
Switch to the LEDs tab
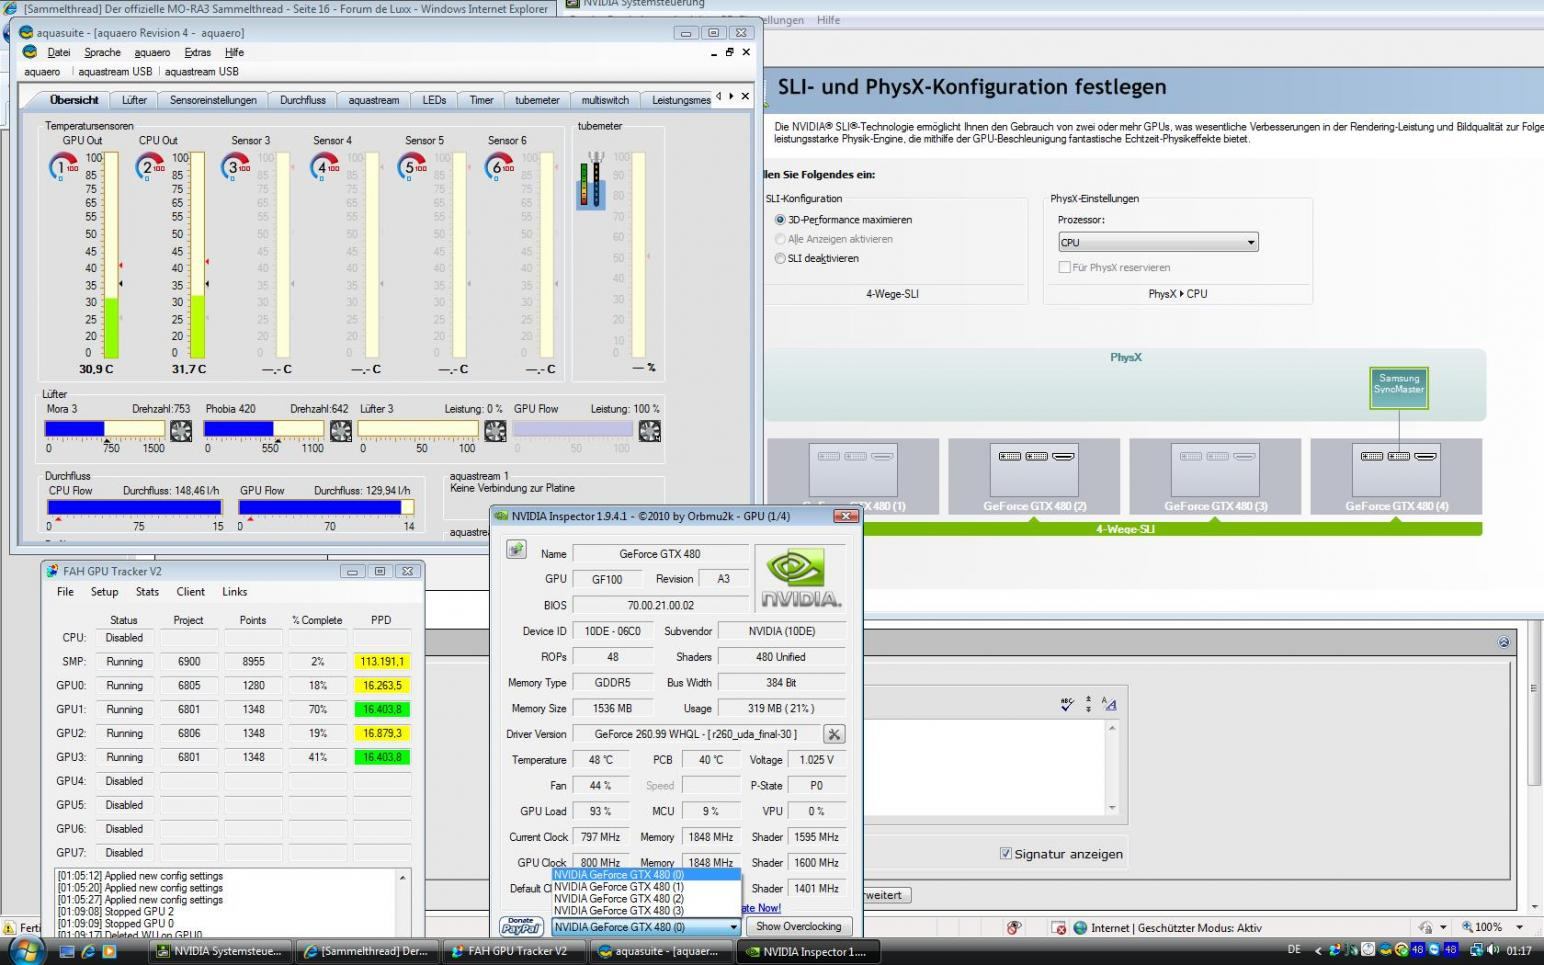[x=434, y=100]
